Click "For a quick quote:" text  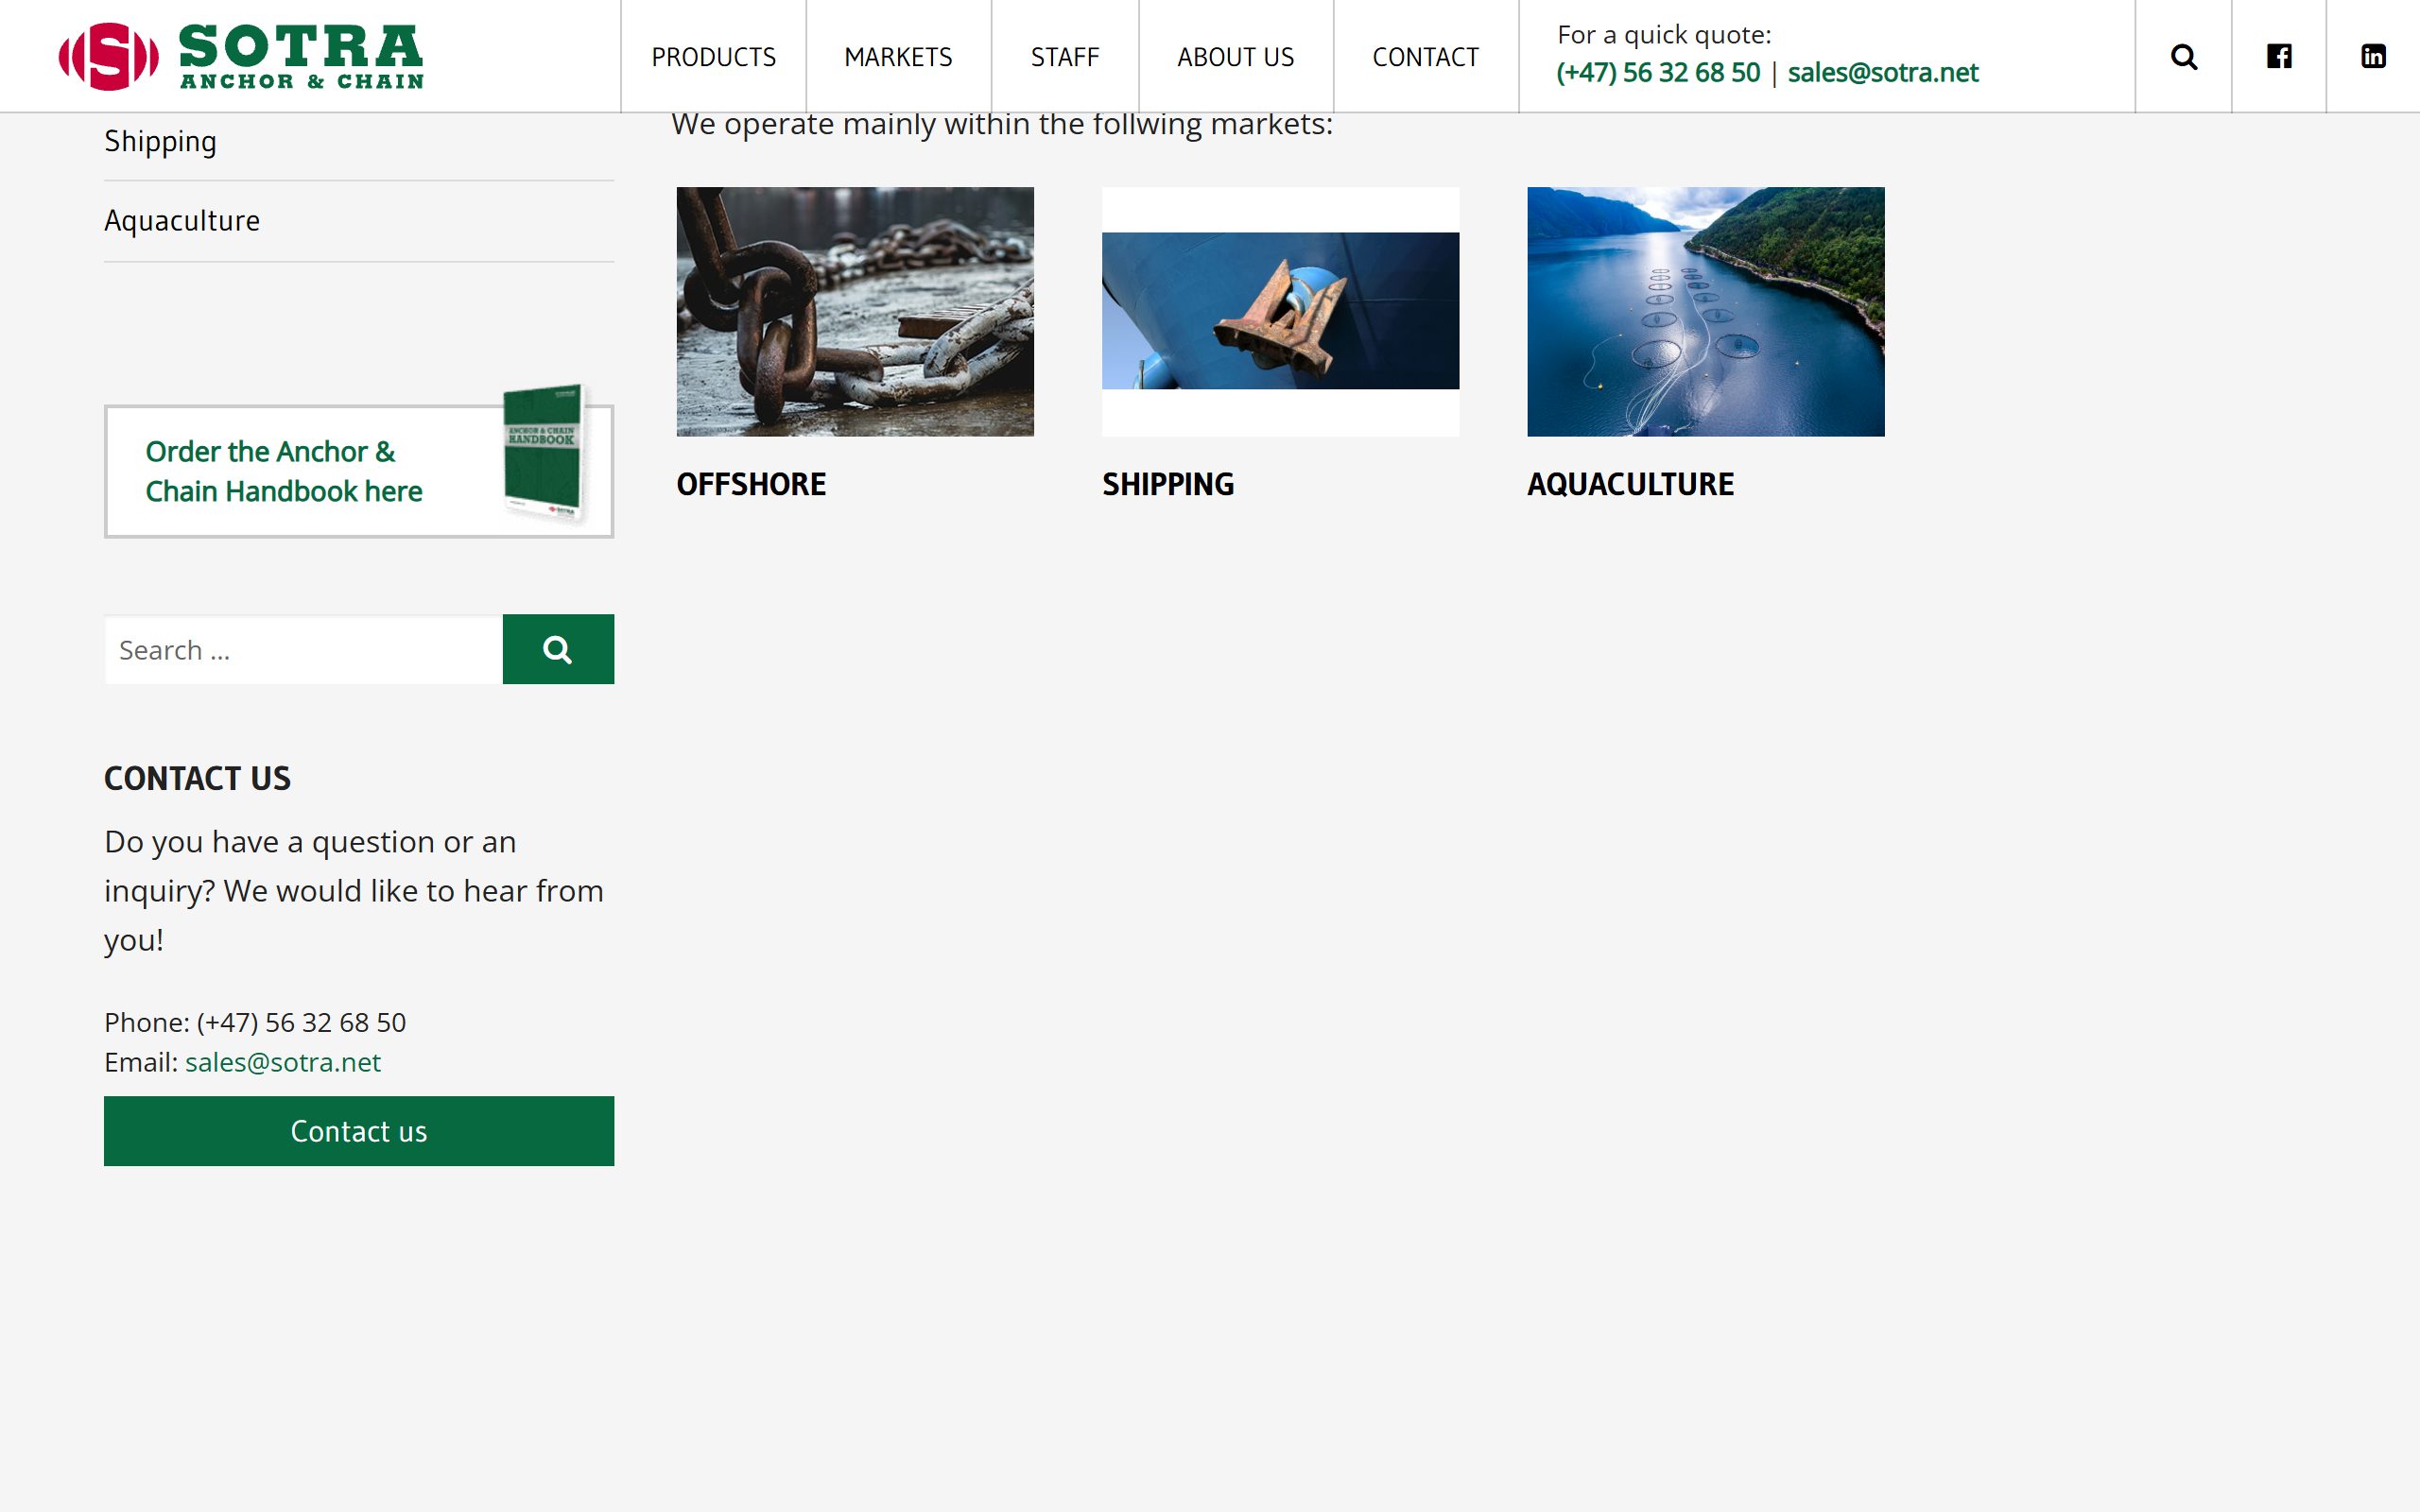pyautogui.click(x=1664, y=35)
